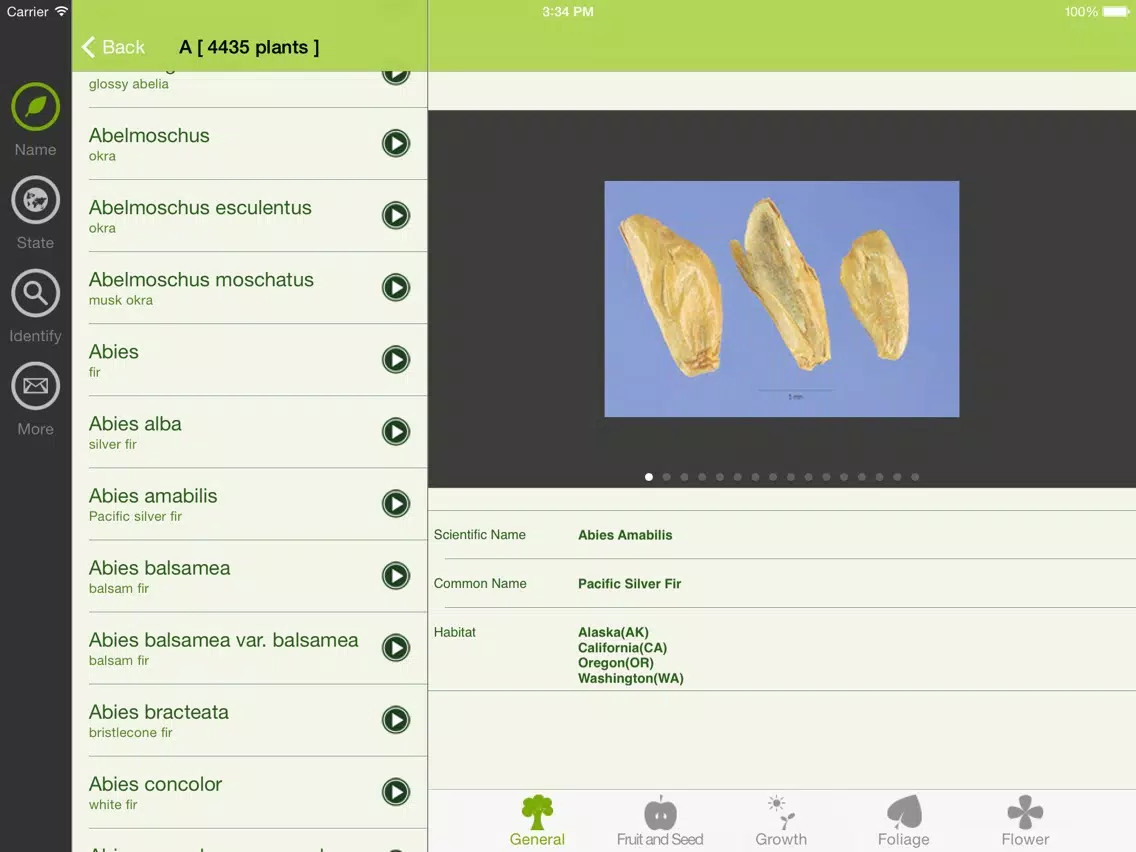
Task: Tap the battery icon in status bar
Action: (x=1116, y=12)
